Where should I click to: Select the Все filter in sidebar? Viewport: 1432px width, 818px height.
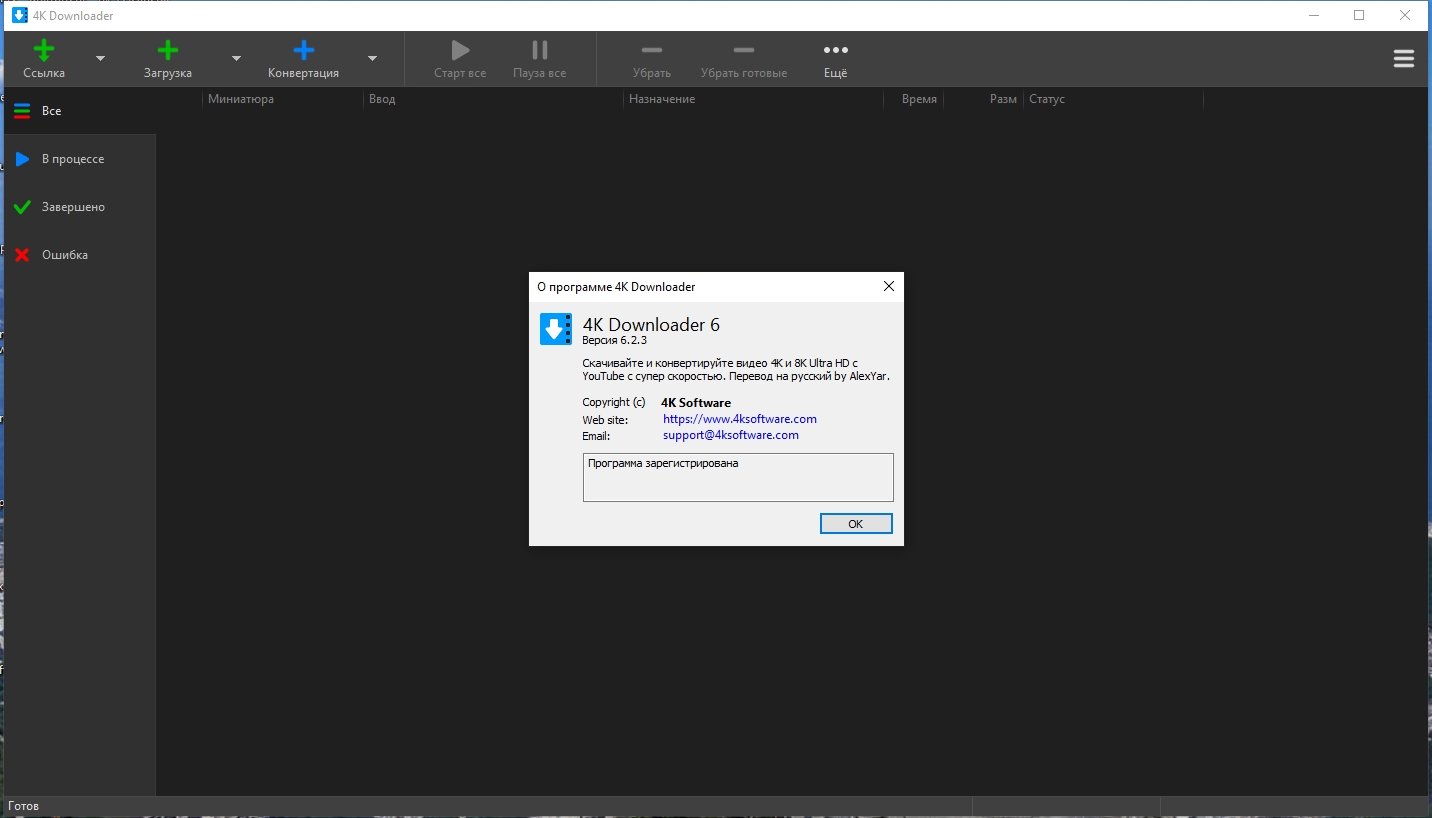pyautogui.click(x=80, y=111)
